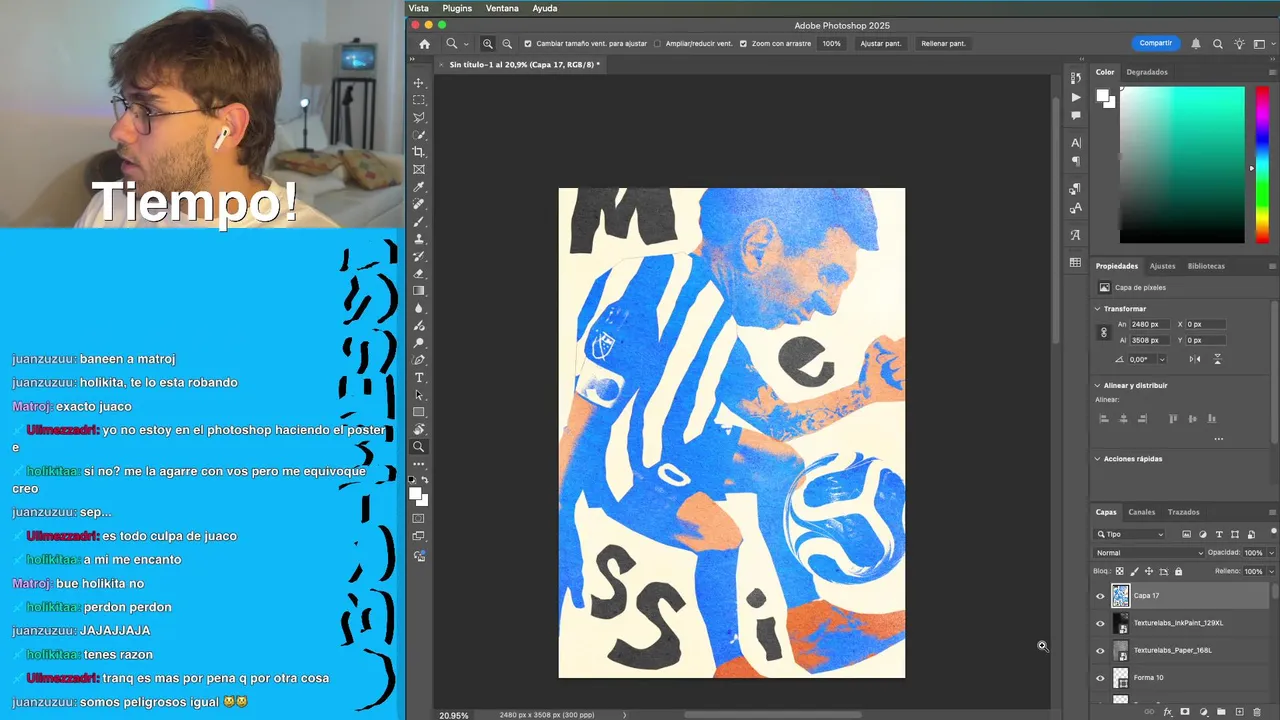The image size is (1280, 720).
Task: Open the Plugins menu
Action: coord(457,8)
